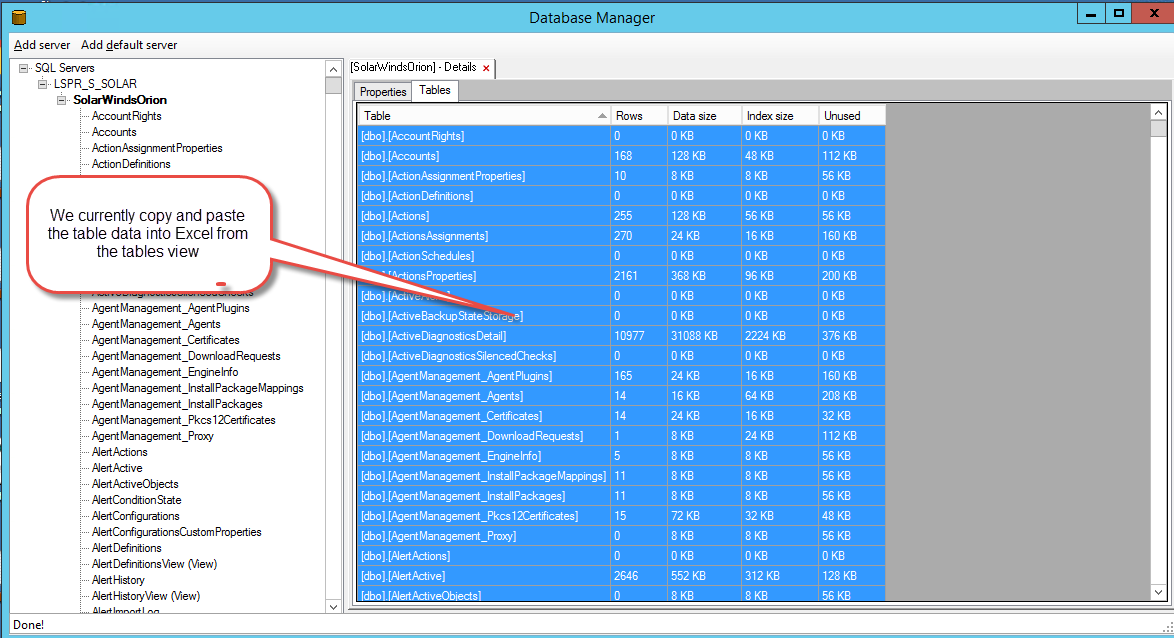Collapse the SolarWindsOrion database node
This screenshot has width=1174, height=638.
tap(61, 100)
